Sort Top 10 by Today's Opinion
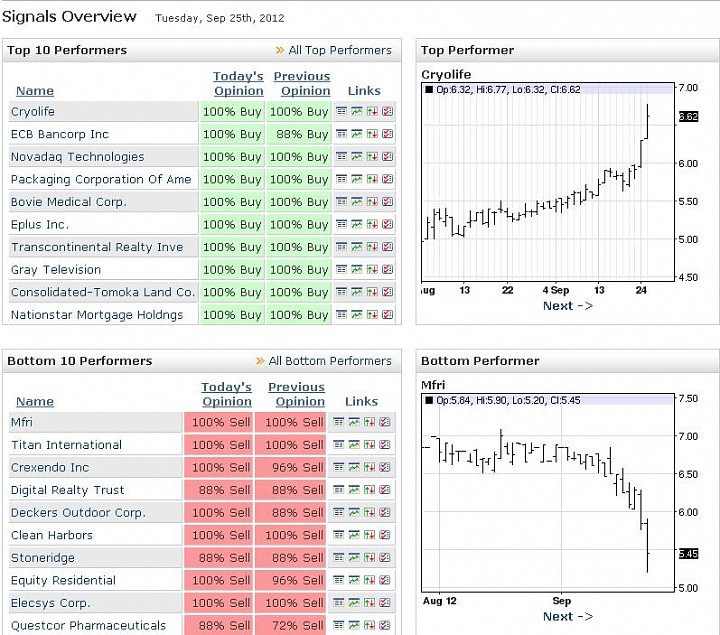 coord(238,84)
